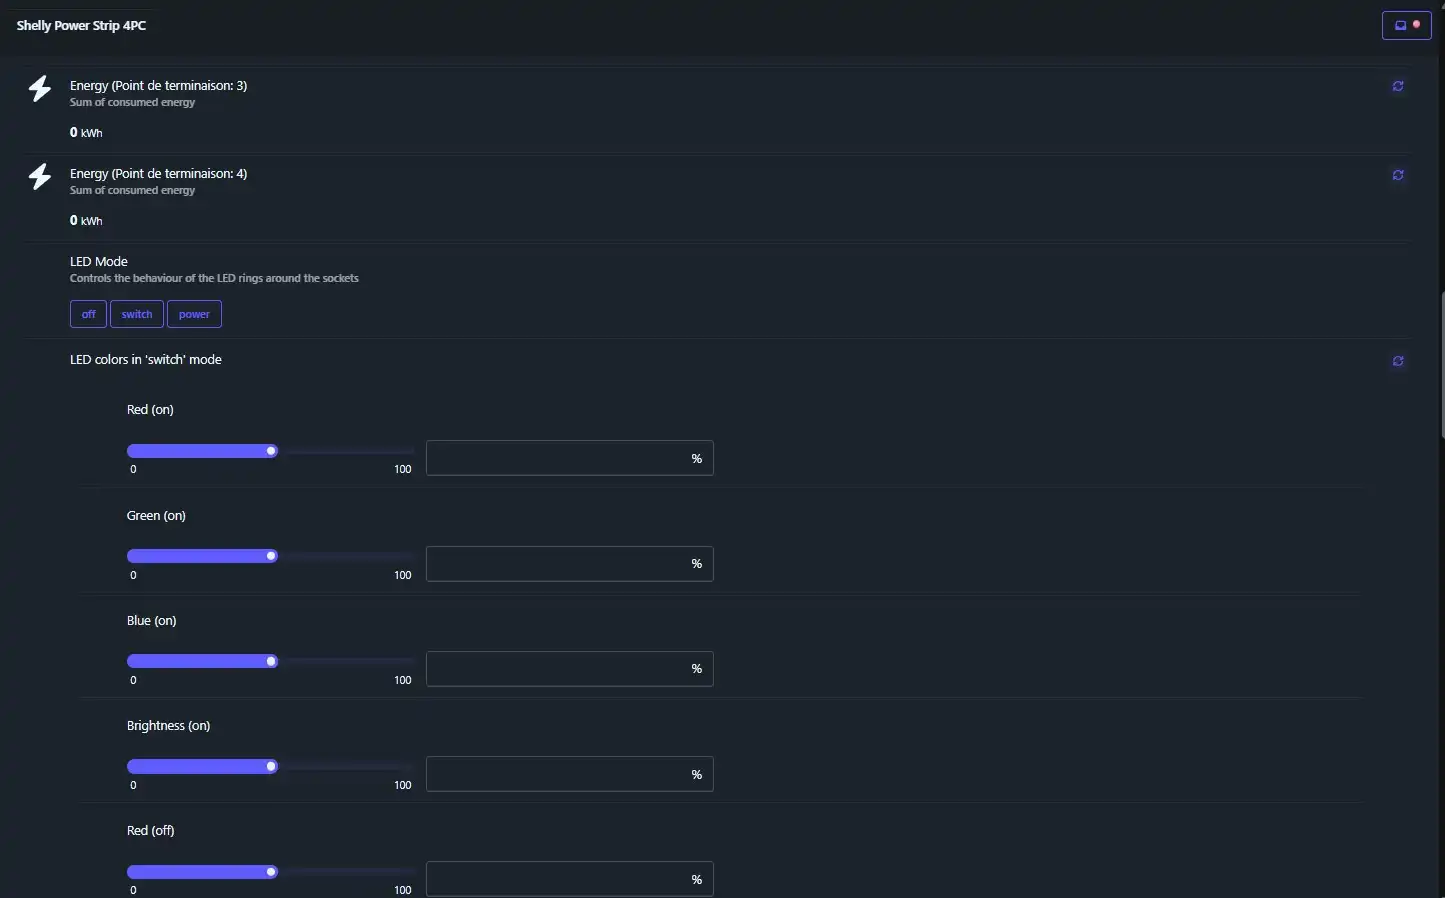1445x898 pixels.
Task: Refresh LED colors in 'switch' mode
Action: point(1397,361)
